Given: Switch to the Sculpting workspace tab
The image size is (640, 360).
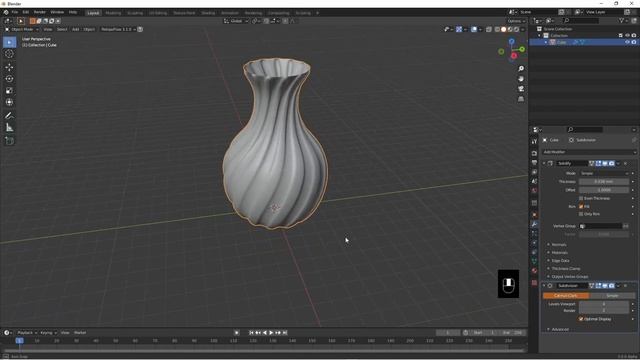Looking at the screenshot, I should 135,13.
